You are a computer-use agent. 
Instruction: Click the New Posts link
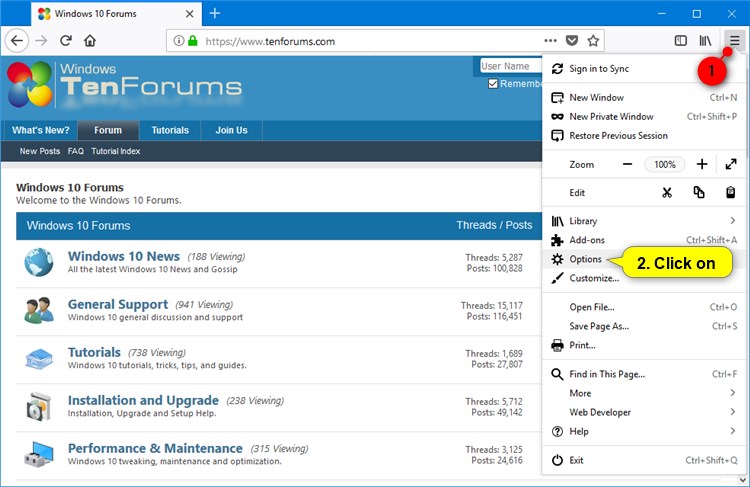[40, 151]
